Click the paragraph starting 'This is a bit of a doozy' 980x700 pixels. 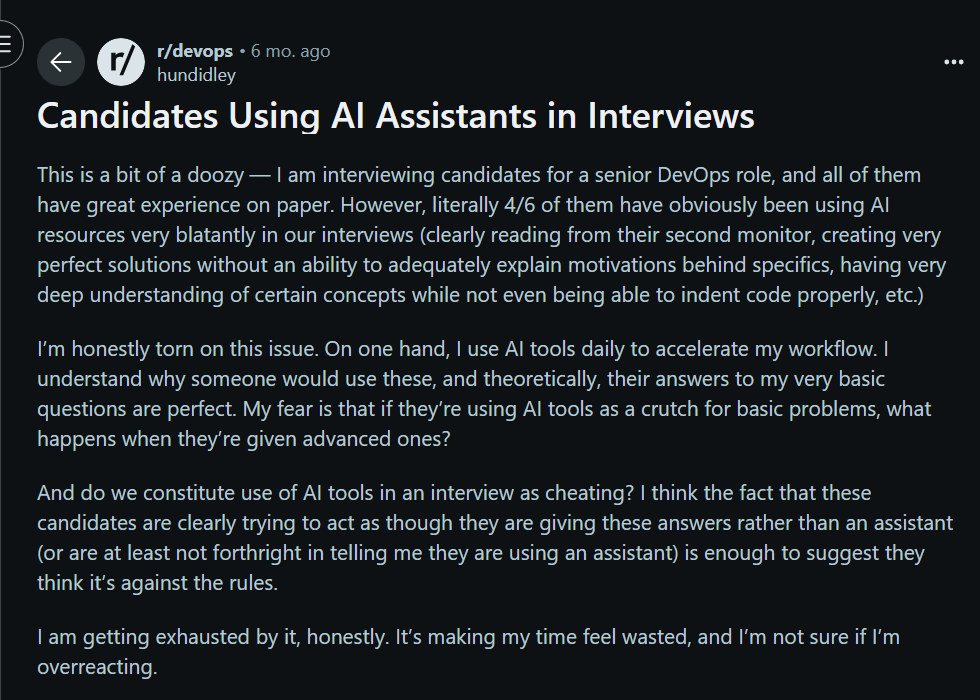point(492,235)
